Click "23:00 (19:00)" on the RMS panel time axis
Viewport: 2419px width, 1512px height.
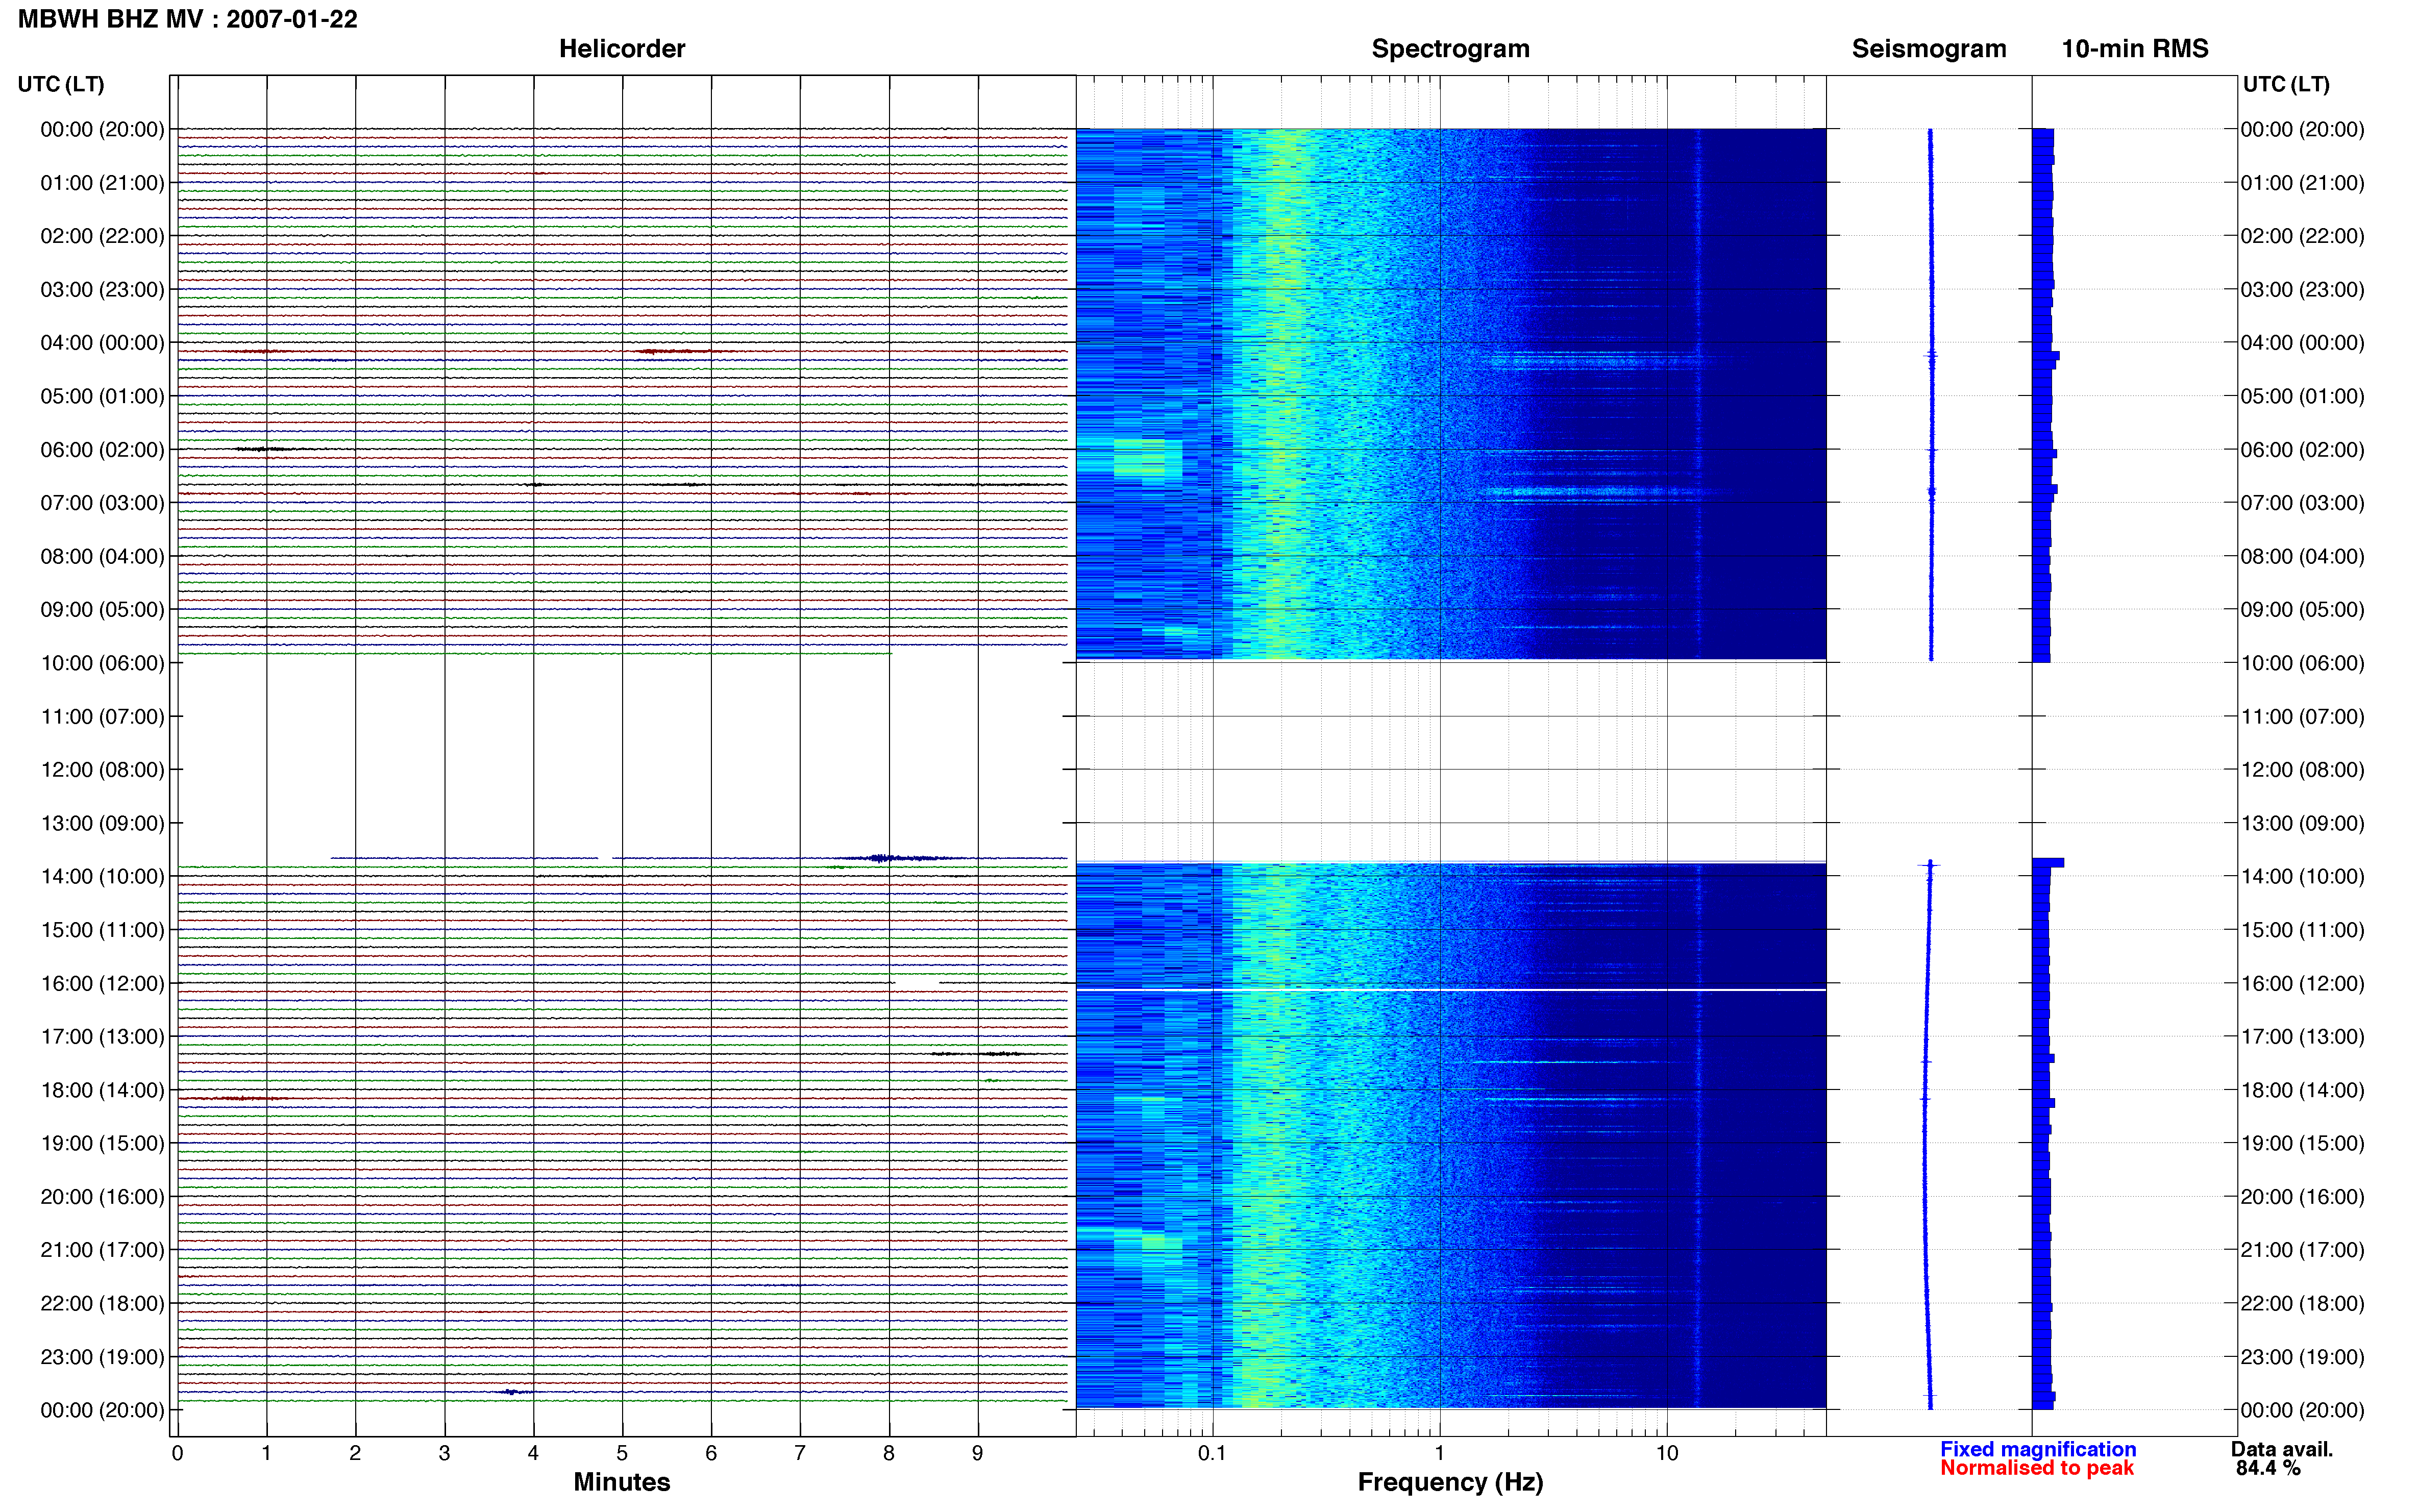pos(2303,1357)
